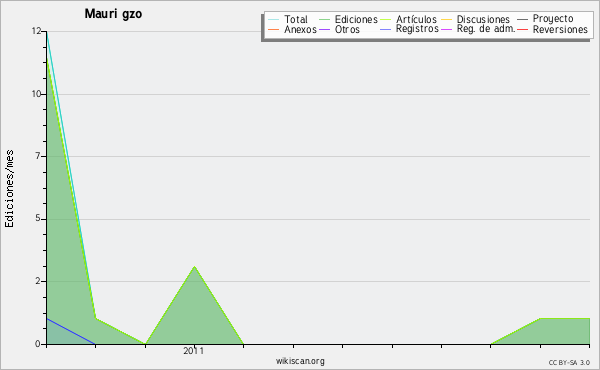The width and height of the screenshot is (600, 370).
Task: Click the Ediciones legend label
Action: point(356,19)
